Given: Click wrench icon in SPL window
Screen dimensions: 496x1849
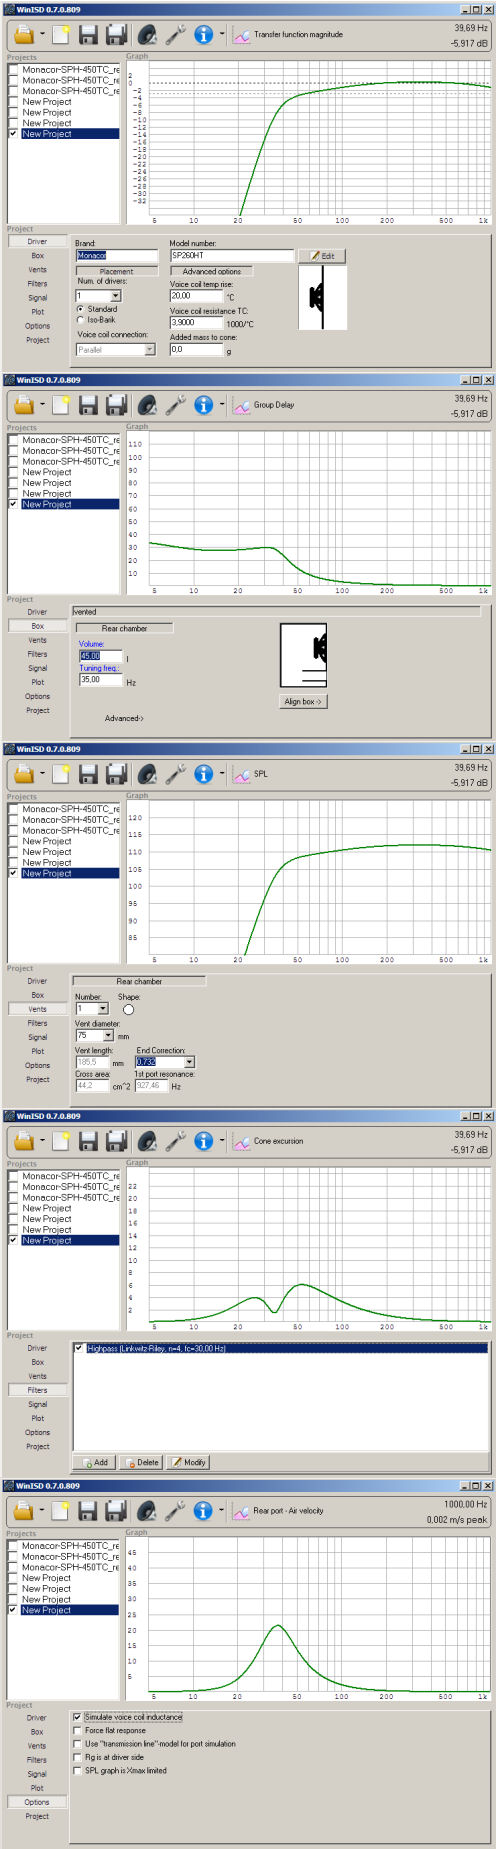Looking at the screenshot, I should click(175, 774).
